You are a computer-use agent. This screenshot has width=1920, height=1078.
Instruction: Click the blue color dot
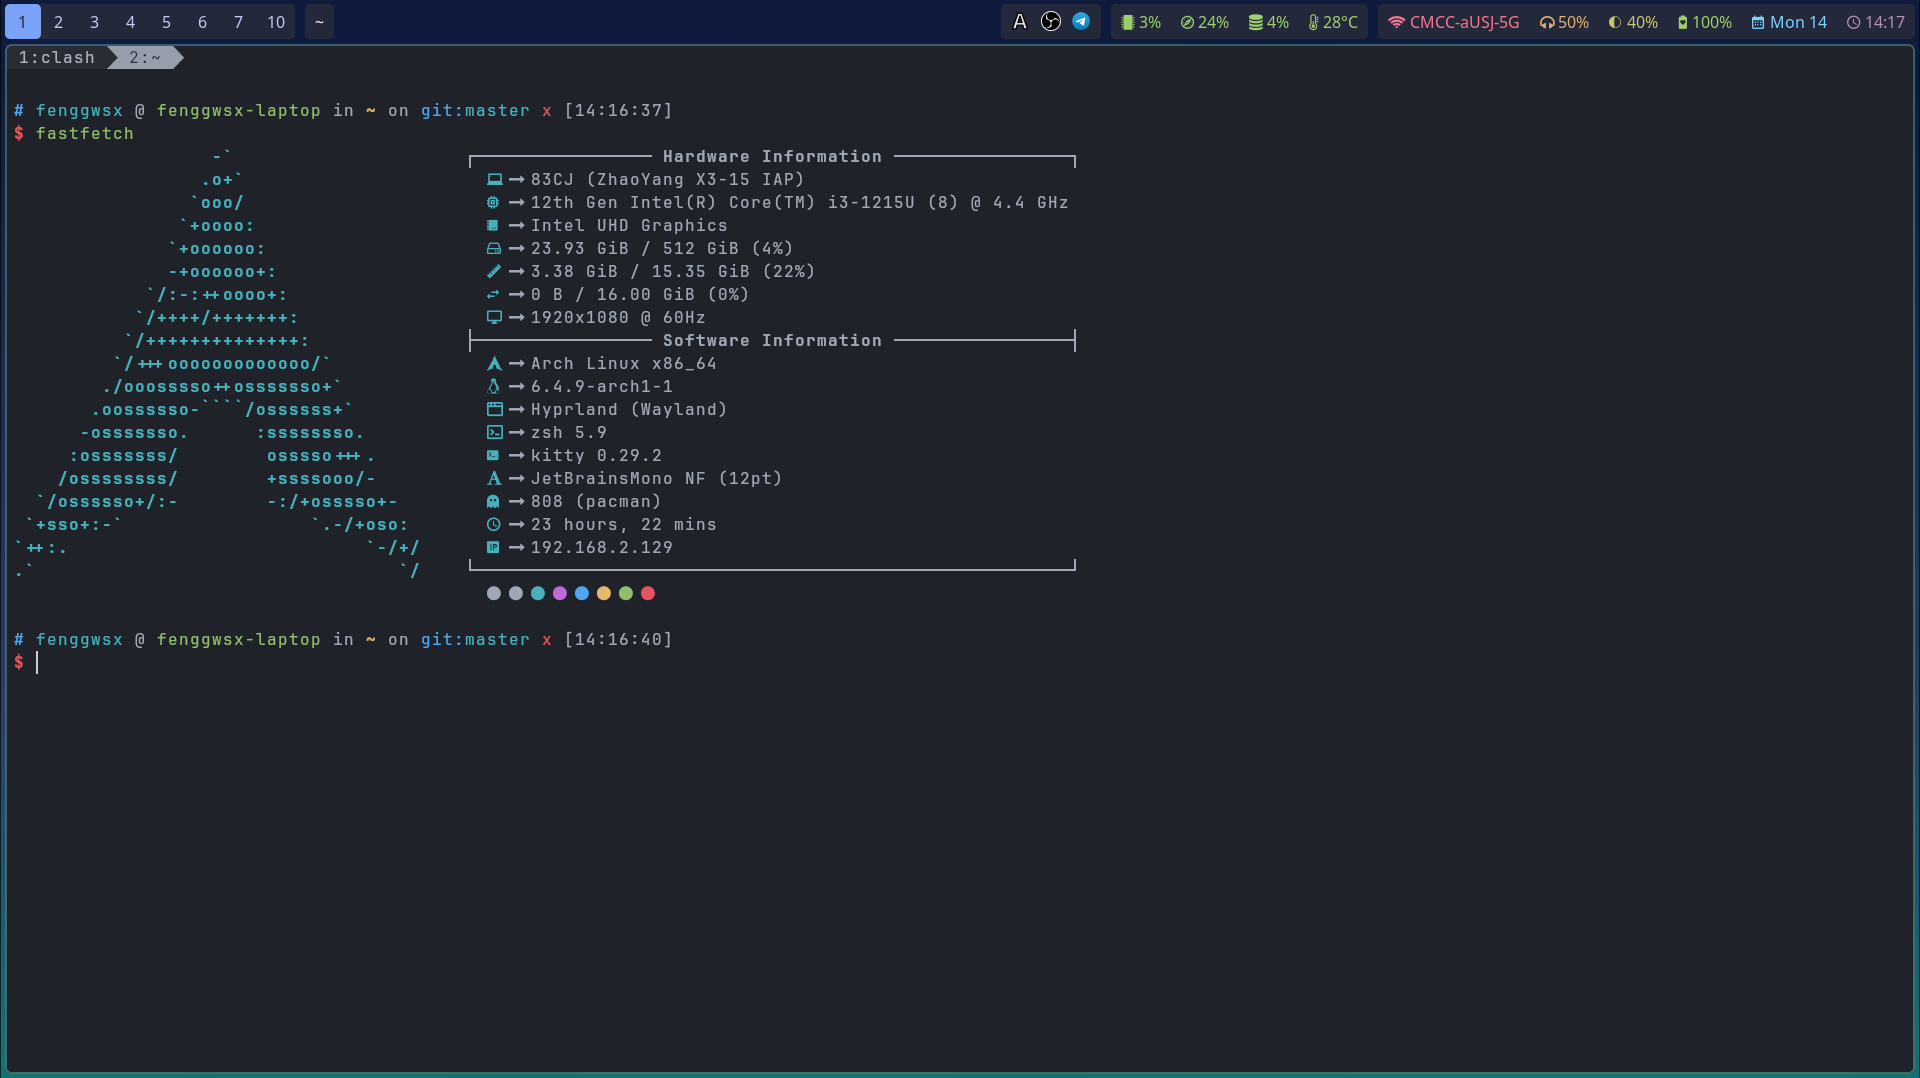[x=582, y=594]
